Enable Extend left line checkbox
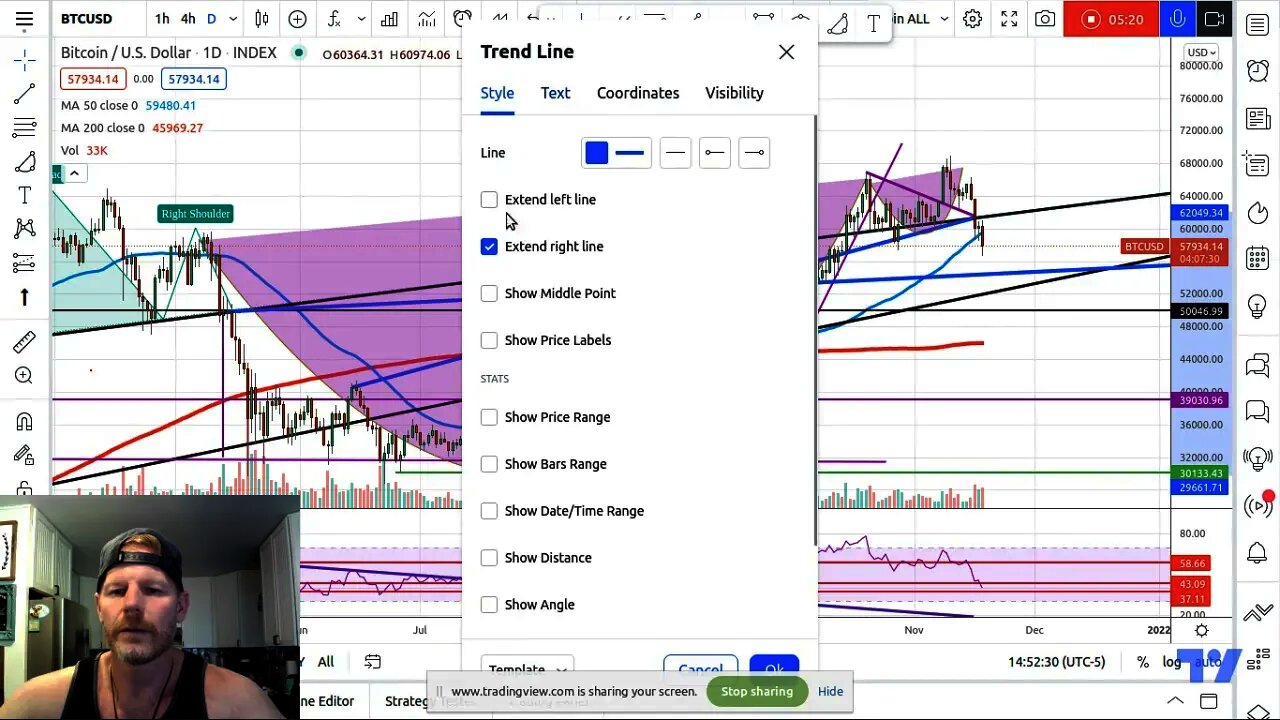This screenshot has width=1280, height=720. pyautogui.click(x=489, y=200)
